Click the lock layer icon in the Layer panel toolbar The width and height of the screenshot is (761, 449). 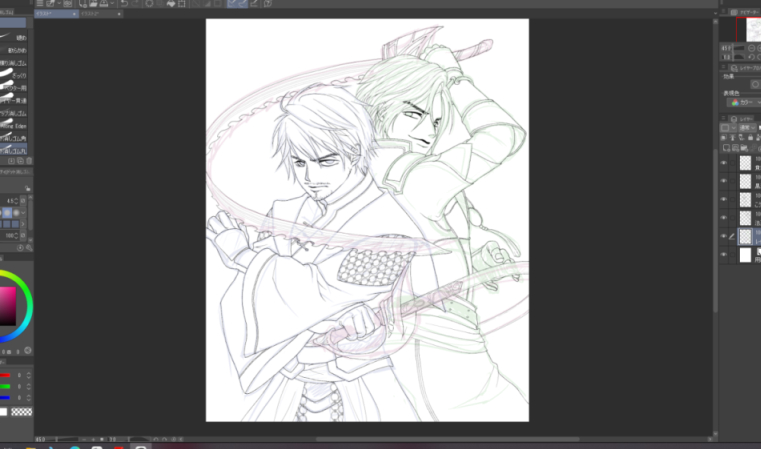750,137
